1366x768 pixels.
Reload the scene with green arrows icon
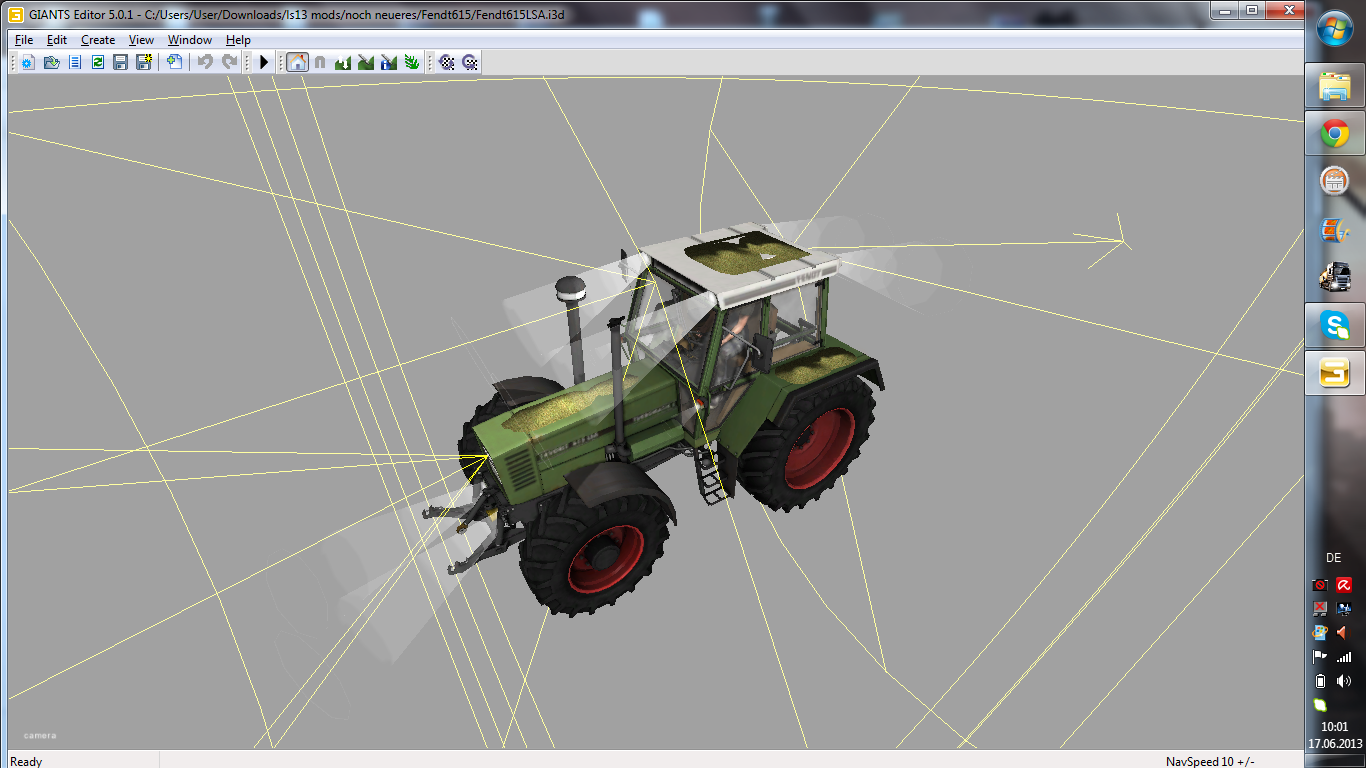(x=97, y=62)
